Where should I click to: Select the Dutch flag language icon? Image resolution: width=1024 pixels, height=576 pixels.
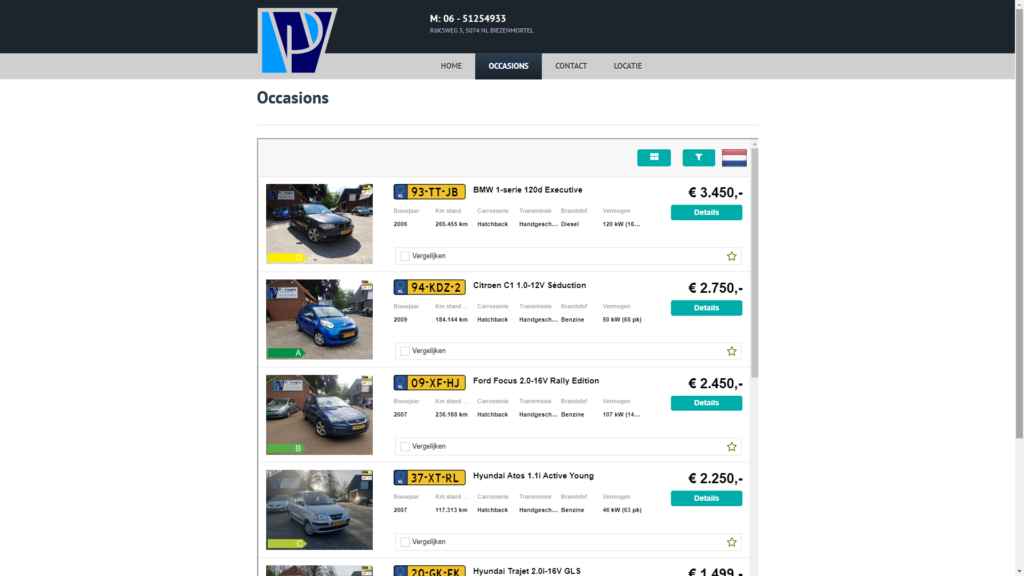point(734,157)
